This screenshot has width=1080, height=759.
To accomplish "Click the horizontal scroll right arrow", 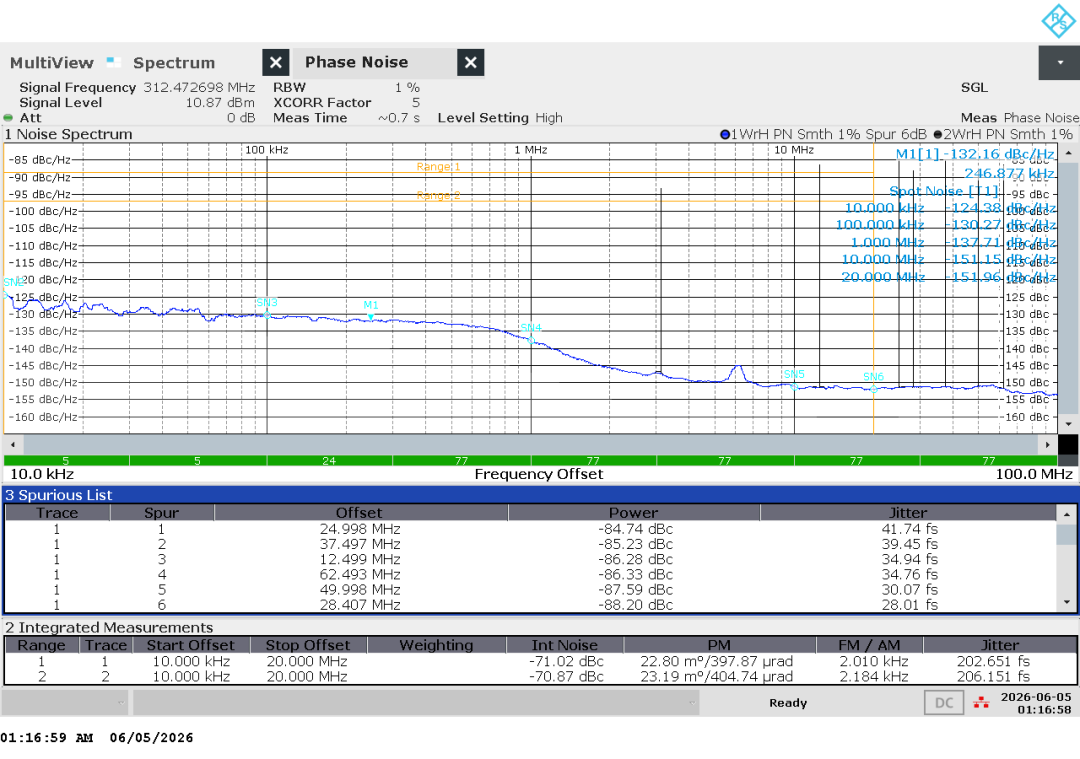I will click(1048, 445).
